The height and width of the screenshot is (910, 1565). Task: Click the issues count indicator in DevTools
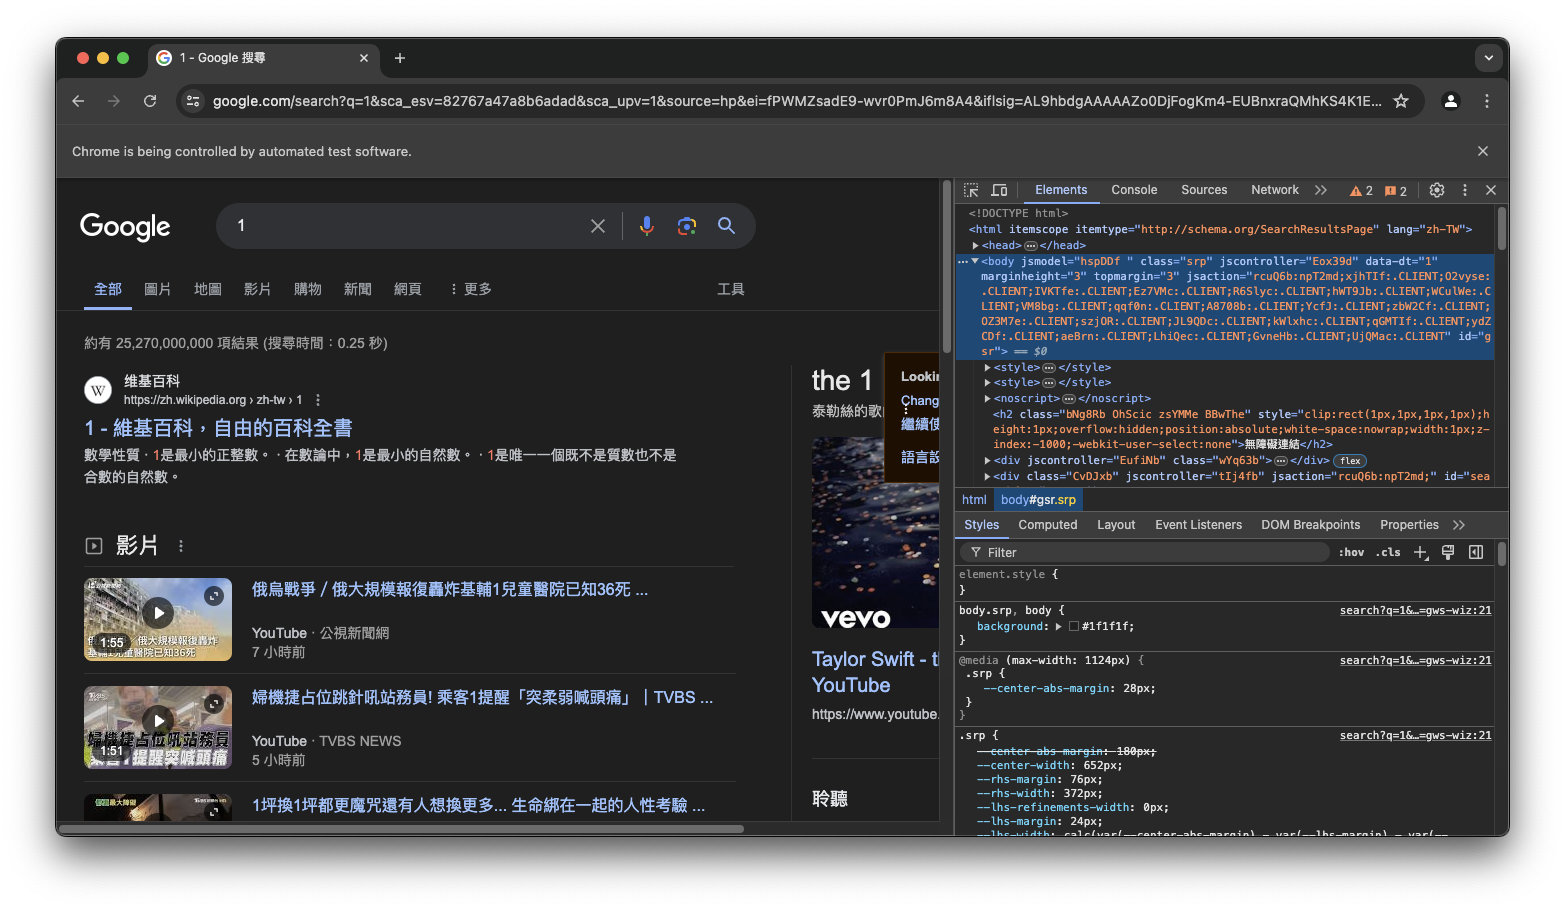(1396, 191)
